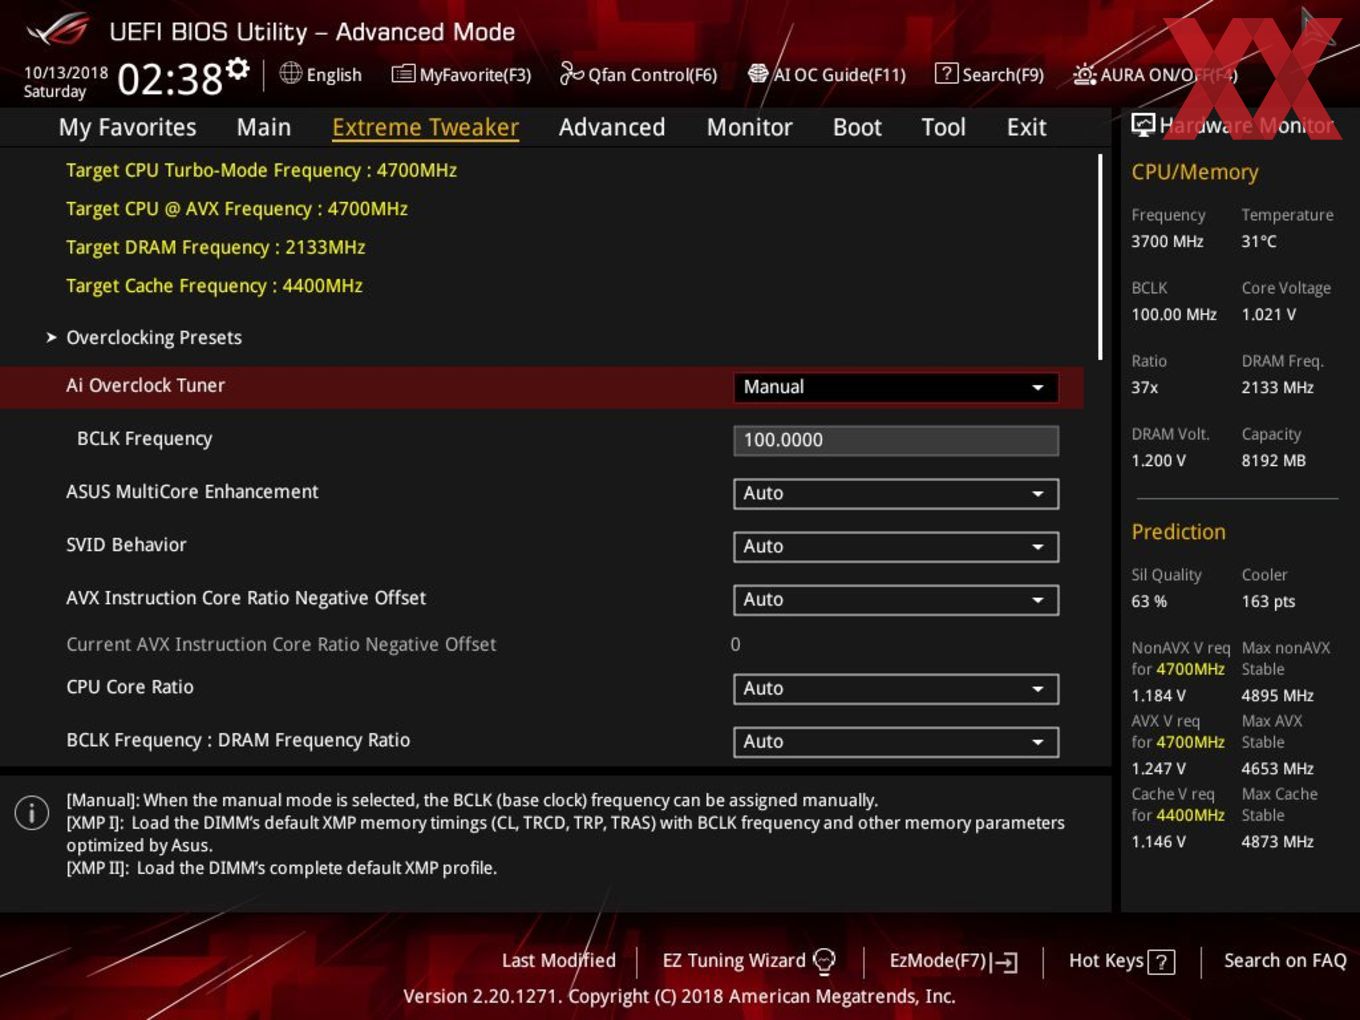Image resolution: width=1360 pixels, height=1020 pixels.
Task: Go to the Exit tab
Action: pyautogui.click(x=1026, y=127)
